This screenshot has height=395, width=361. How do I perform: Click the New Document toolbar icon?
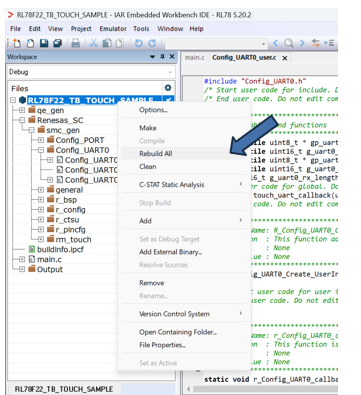click(16, 43)
